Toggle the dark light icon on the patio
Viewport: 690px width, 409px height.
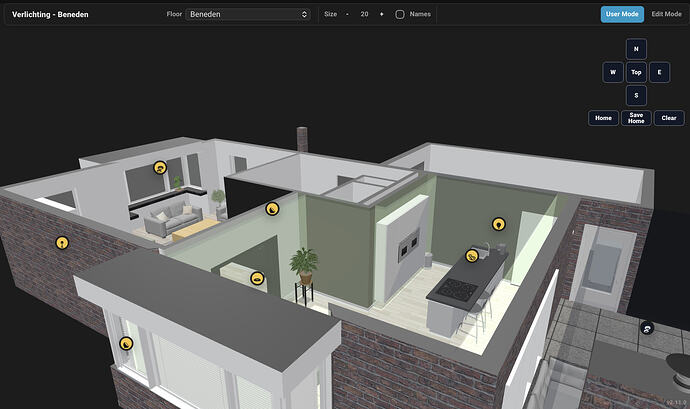(x=647, y=328)
